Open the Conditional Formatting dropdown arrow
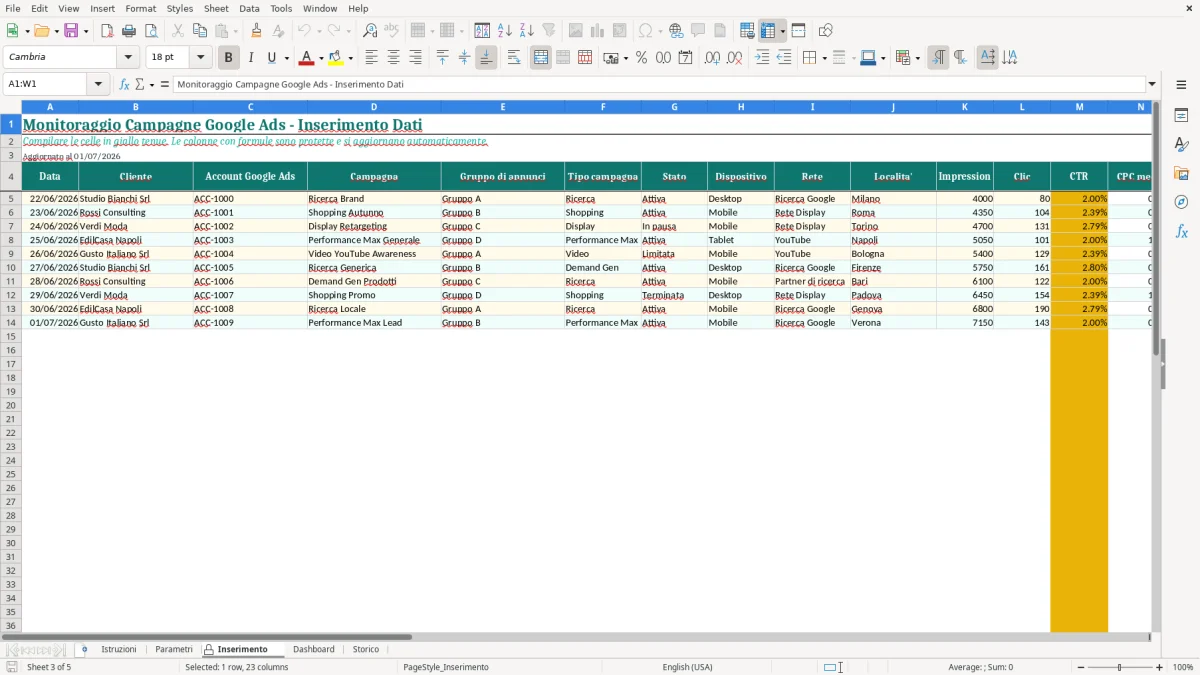The width and height of the screenshot is (1200, 675). click(917, 58)
